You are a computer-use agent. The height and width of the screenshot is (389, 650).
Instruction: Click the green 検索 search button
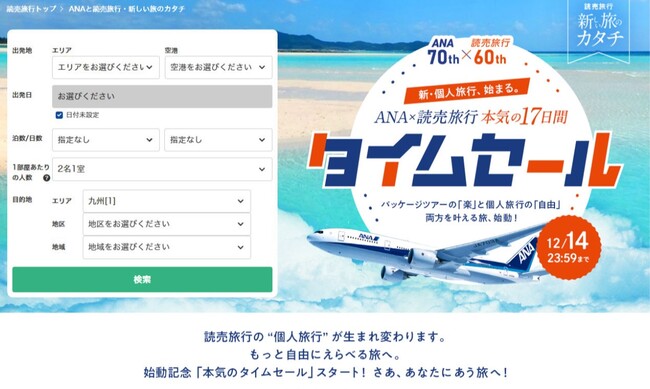coord(142,280)
